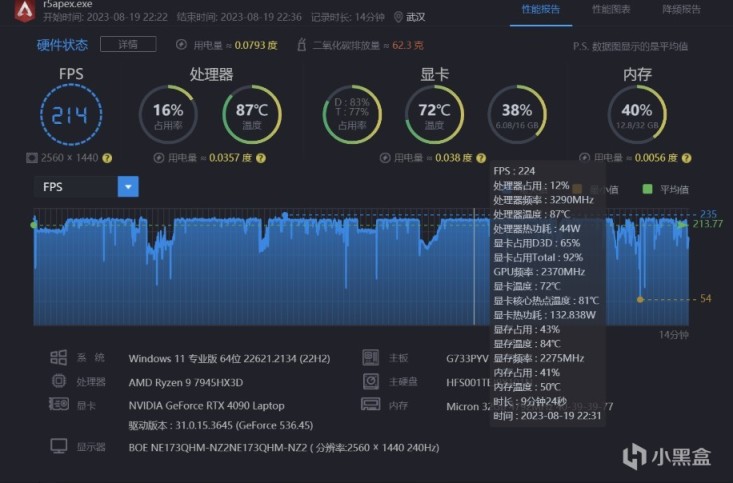Click the resolution icon beside 2560 × 1440
The height and width of the screenshot is (483, 733).
pyautogui.click(x=32, y=158)
